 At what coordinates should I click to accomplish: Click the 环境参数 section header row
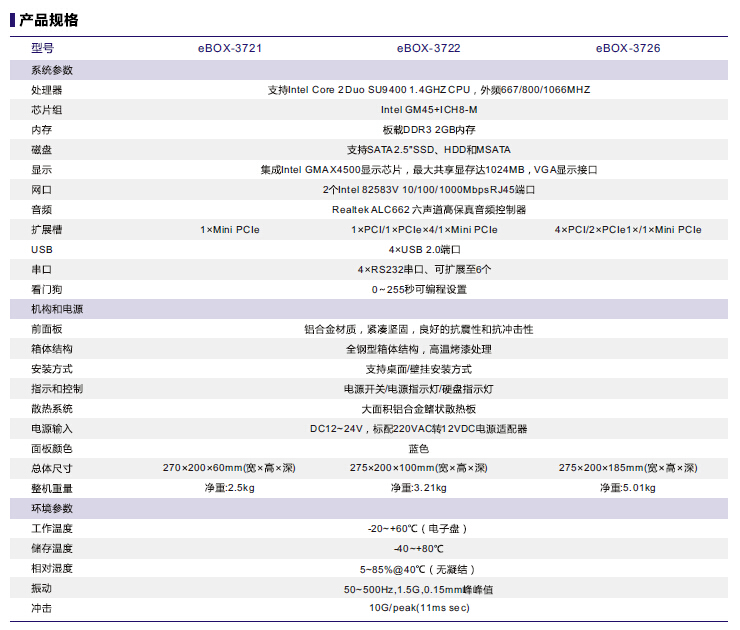[52, 508]
